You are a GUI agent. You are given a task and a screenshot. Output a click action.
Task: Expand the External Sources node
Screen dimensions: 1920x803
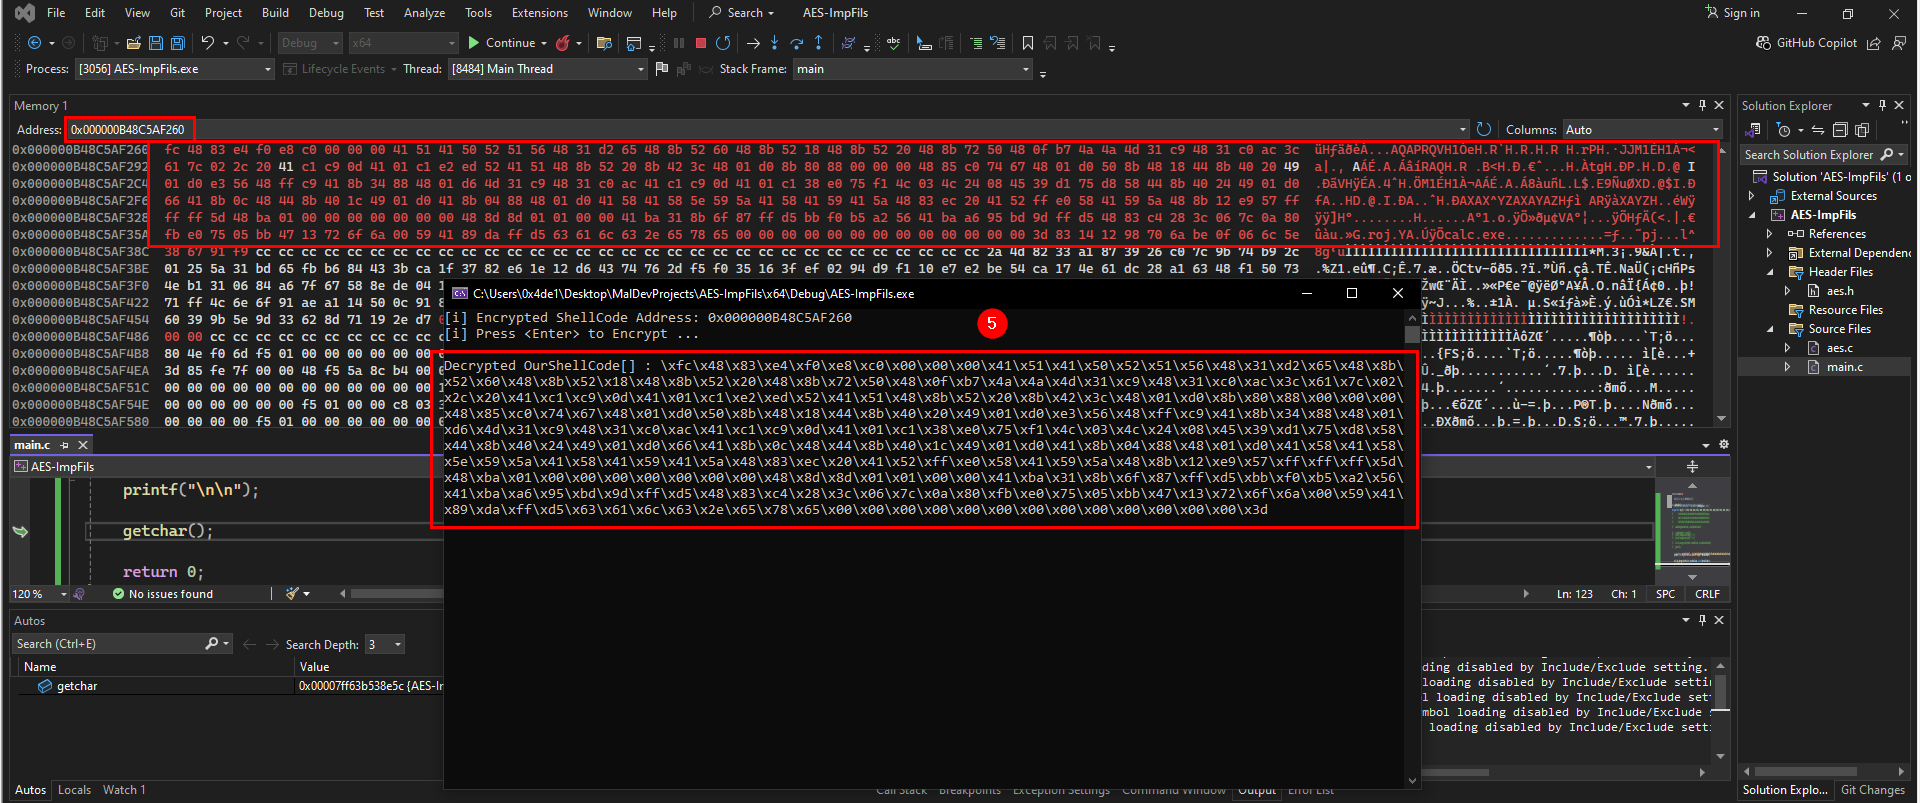coord(1752,196)
